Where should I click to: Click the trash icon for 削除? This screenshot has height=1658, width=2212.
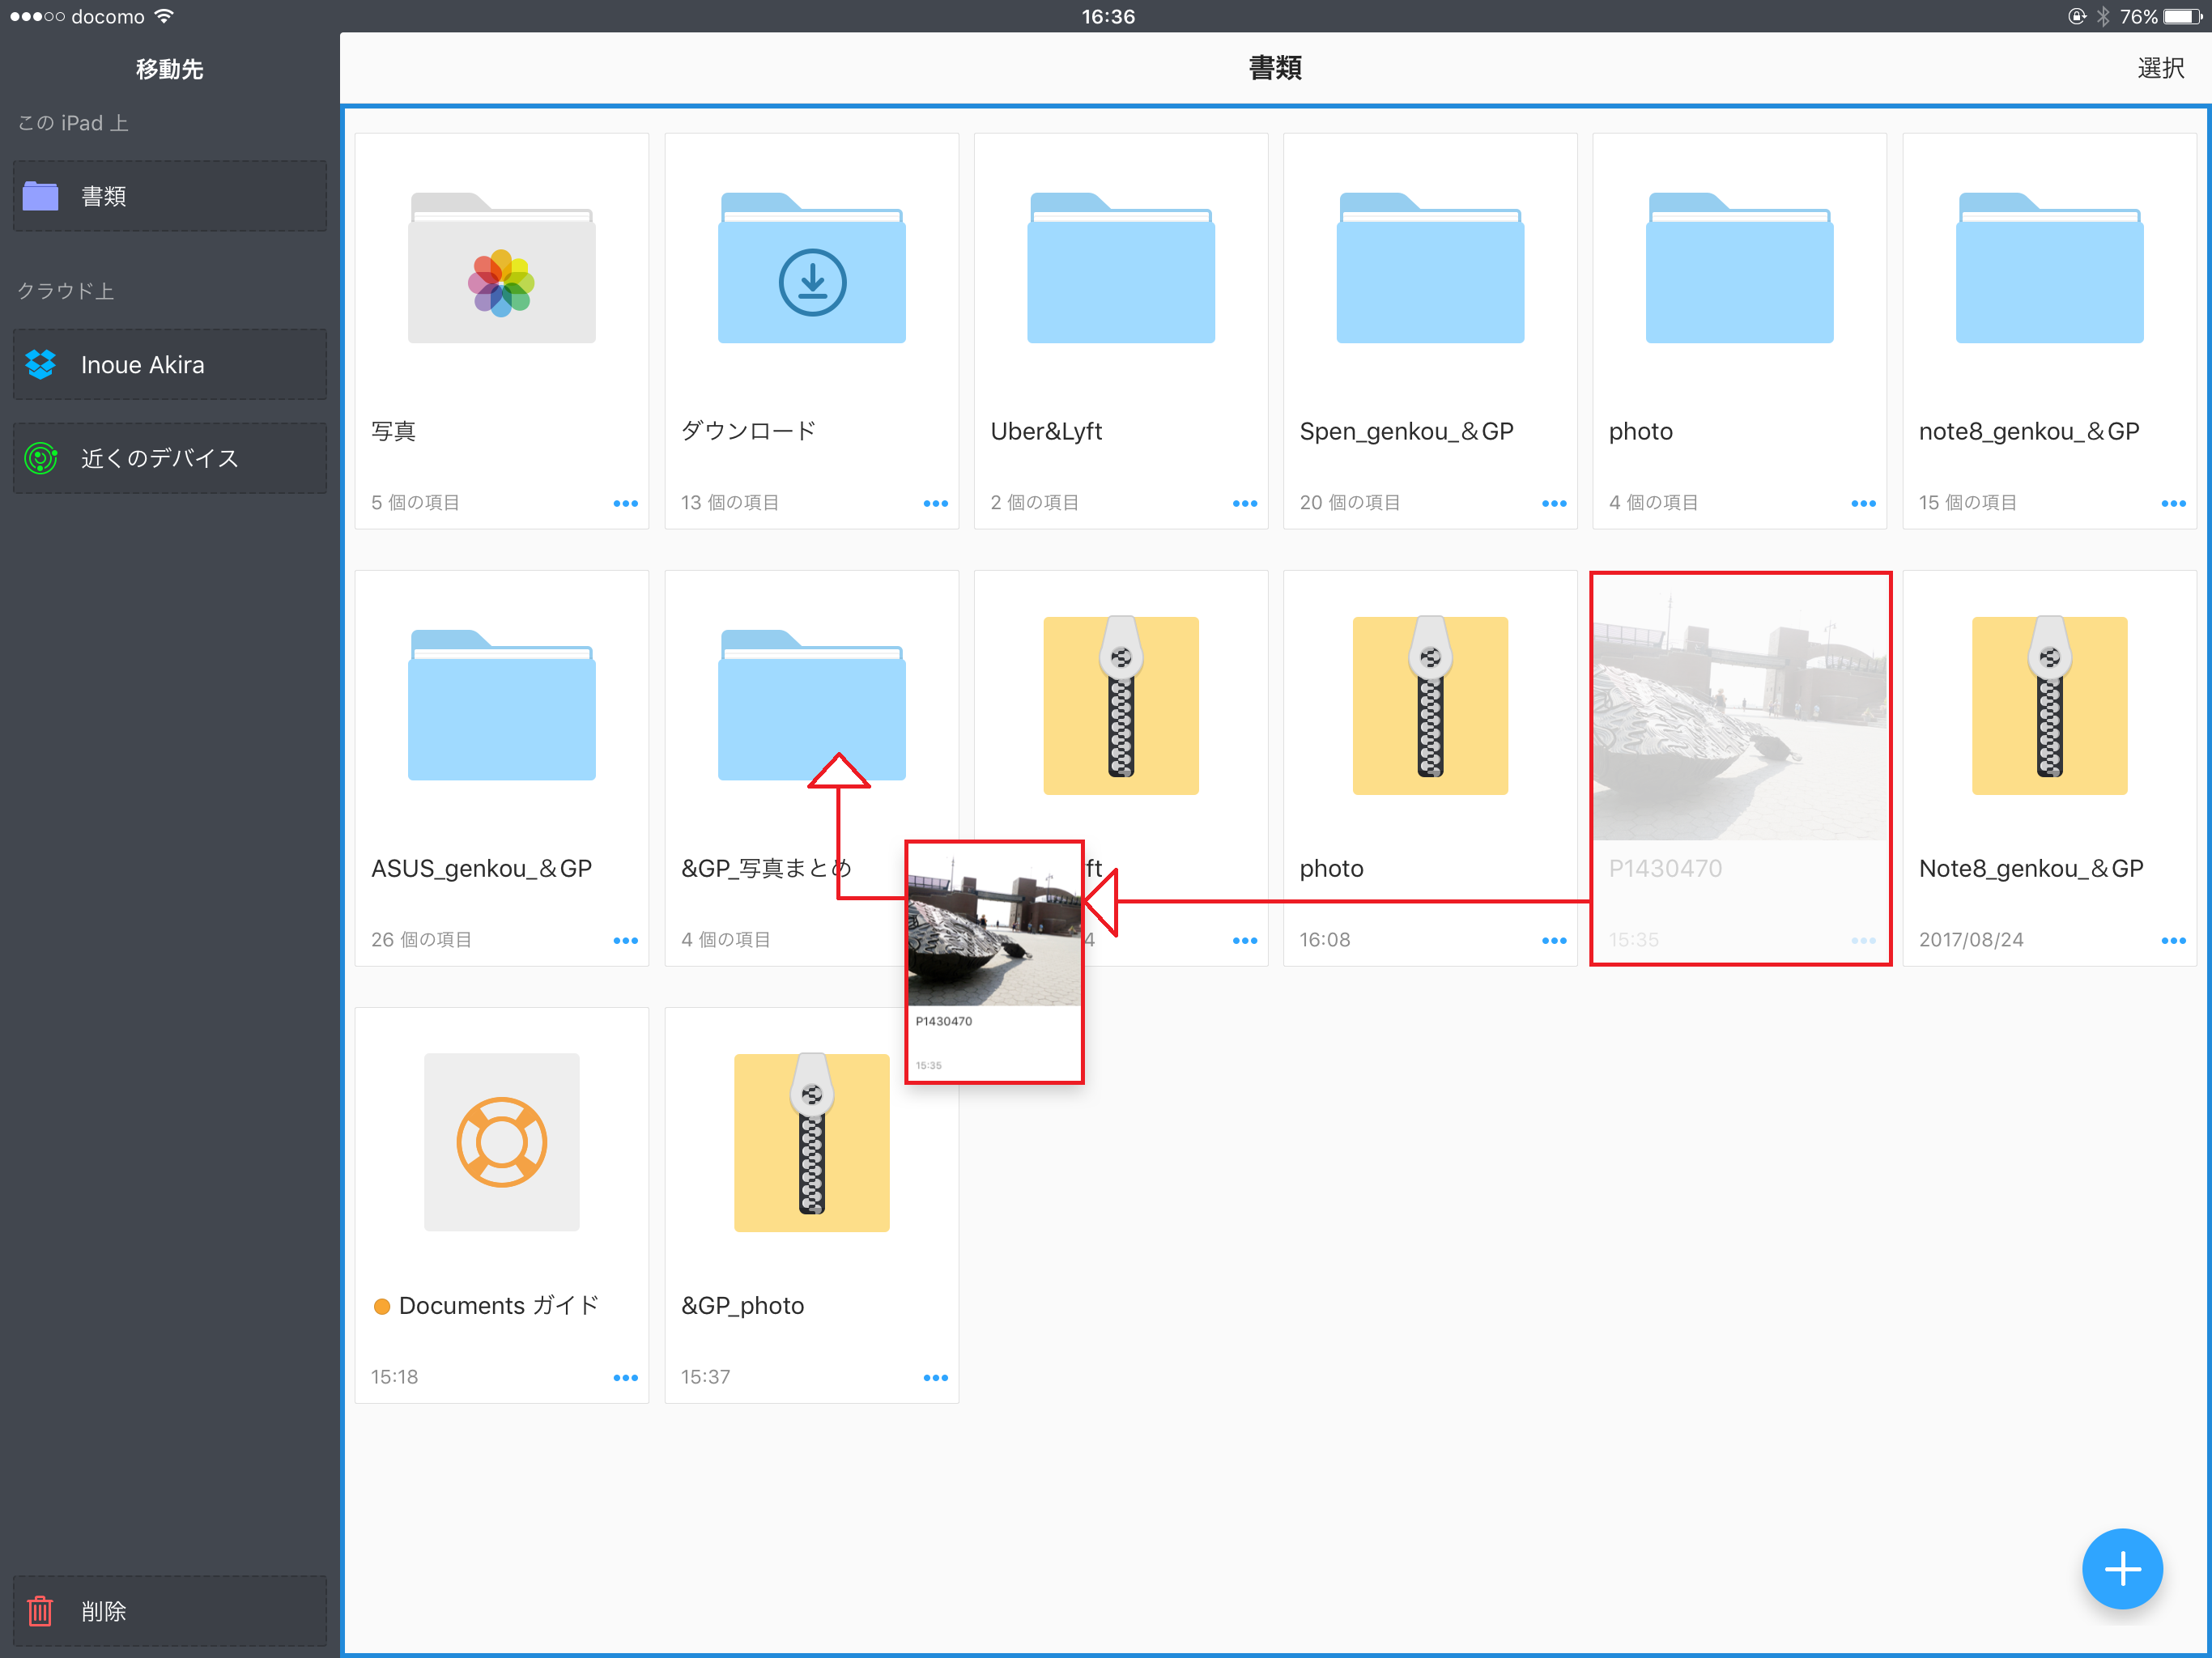41,1611
